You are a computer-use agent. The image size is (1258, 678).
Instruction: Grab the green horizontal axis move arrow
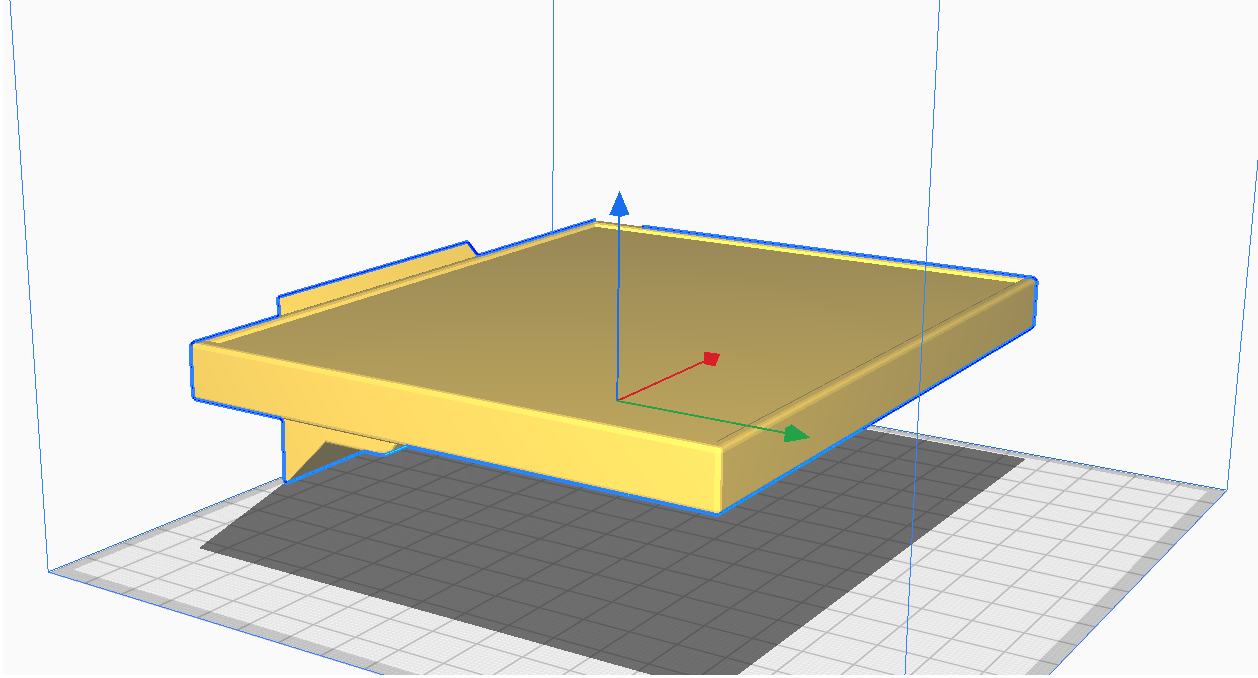(x=796, y=433)
